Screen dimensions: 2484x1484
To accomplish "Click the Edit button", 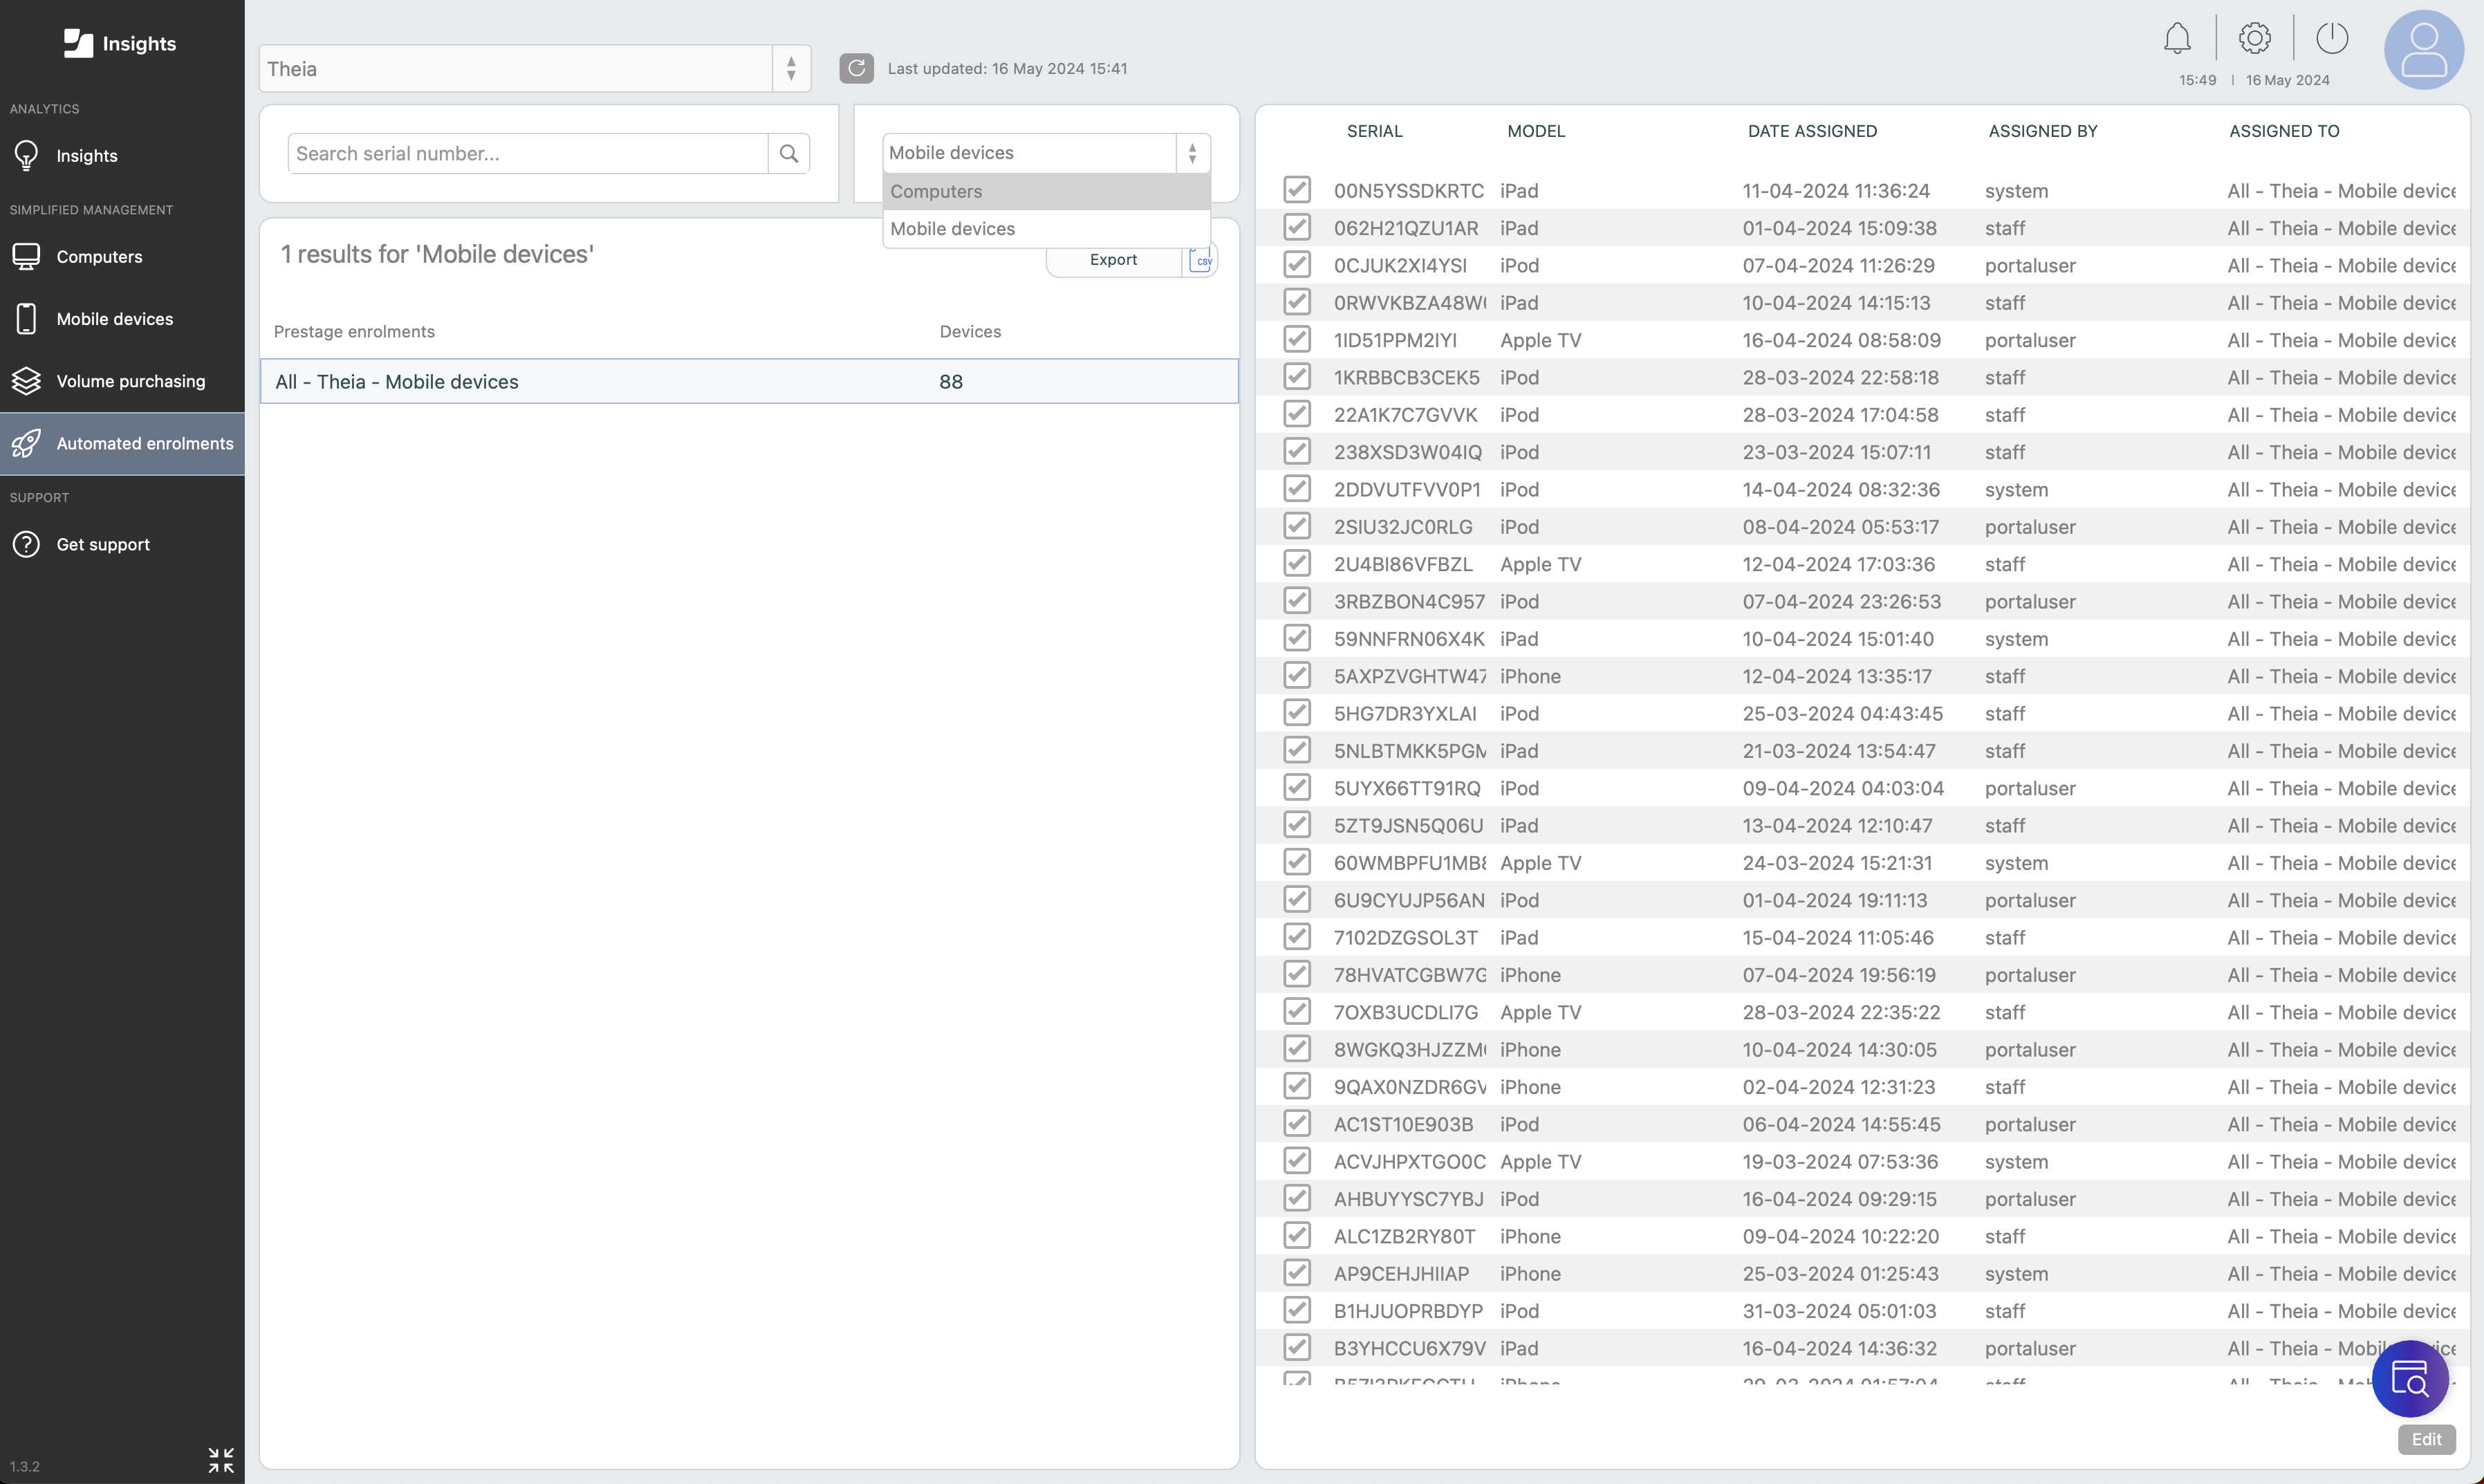I will [2426, 1439].
